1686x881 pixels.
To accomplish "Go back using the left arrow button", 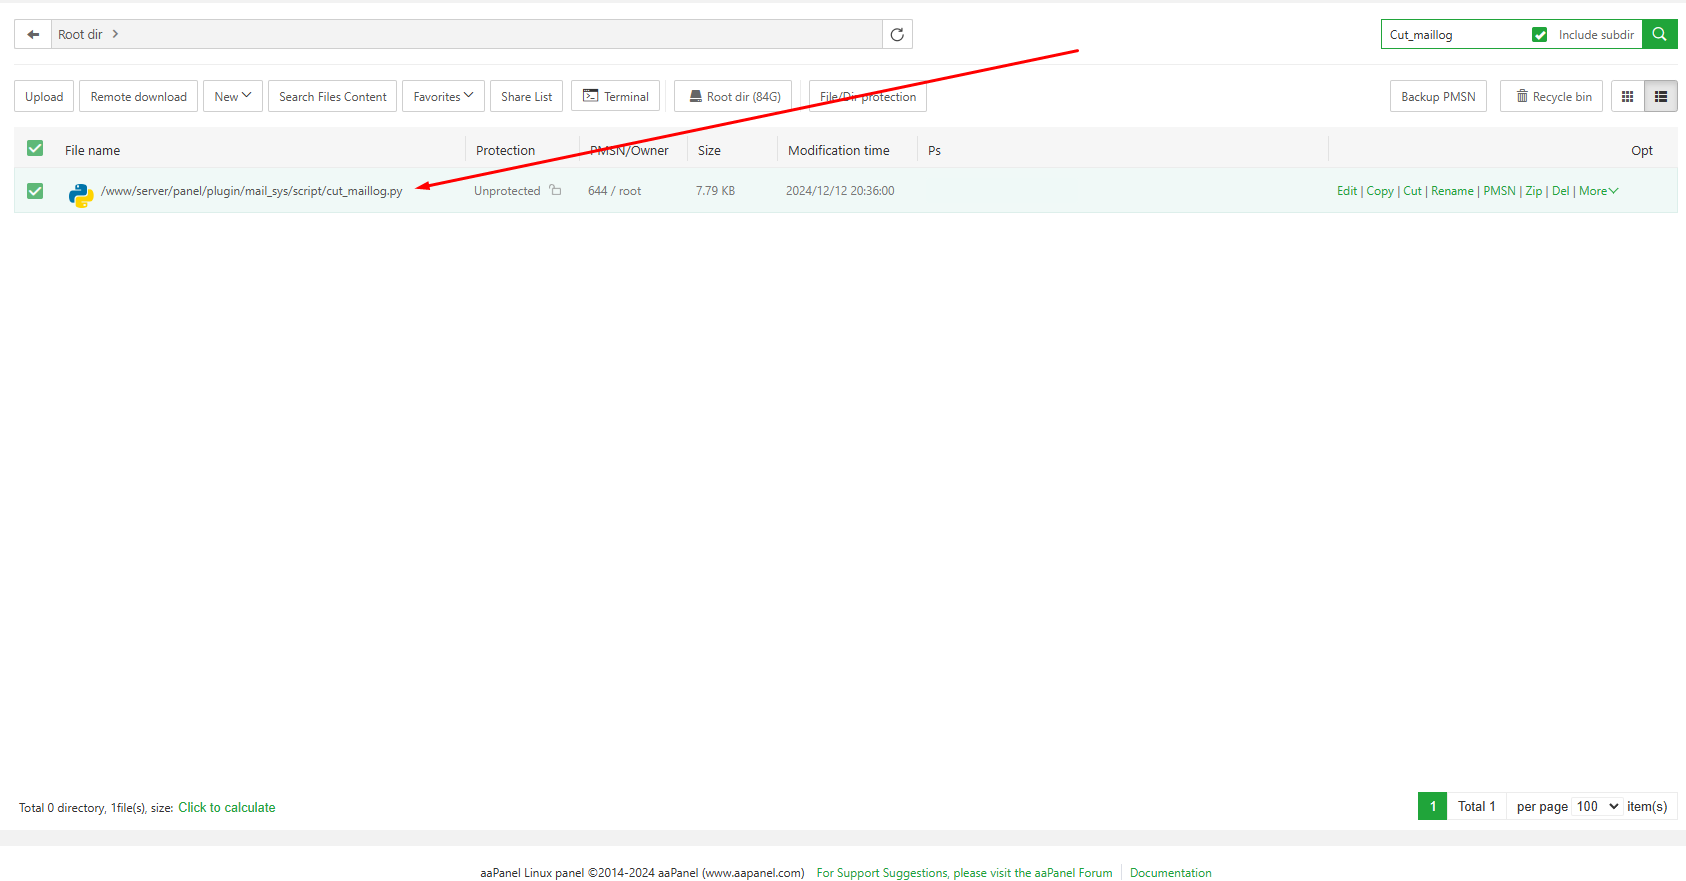I will coord(33,34).
